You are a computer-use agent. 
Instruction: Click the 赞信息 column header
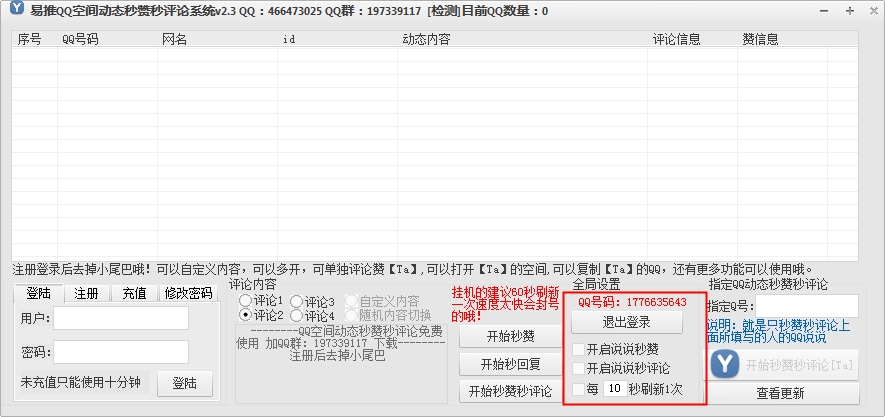(x=782, y=39)
